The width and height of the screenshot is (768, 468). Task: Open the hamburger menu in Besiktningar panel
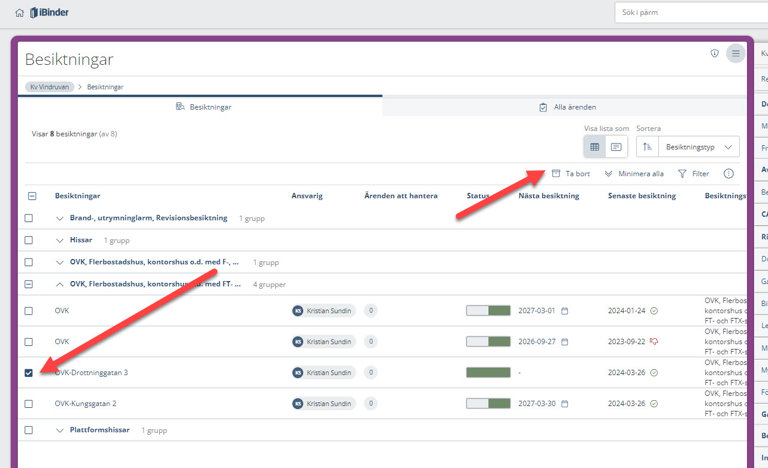click(x=736, y=53)
